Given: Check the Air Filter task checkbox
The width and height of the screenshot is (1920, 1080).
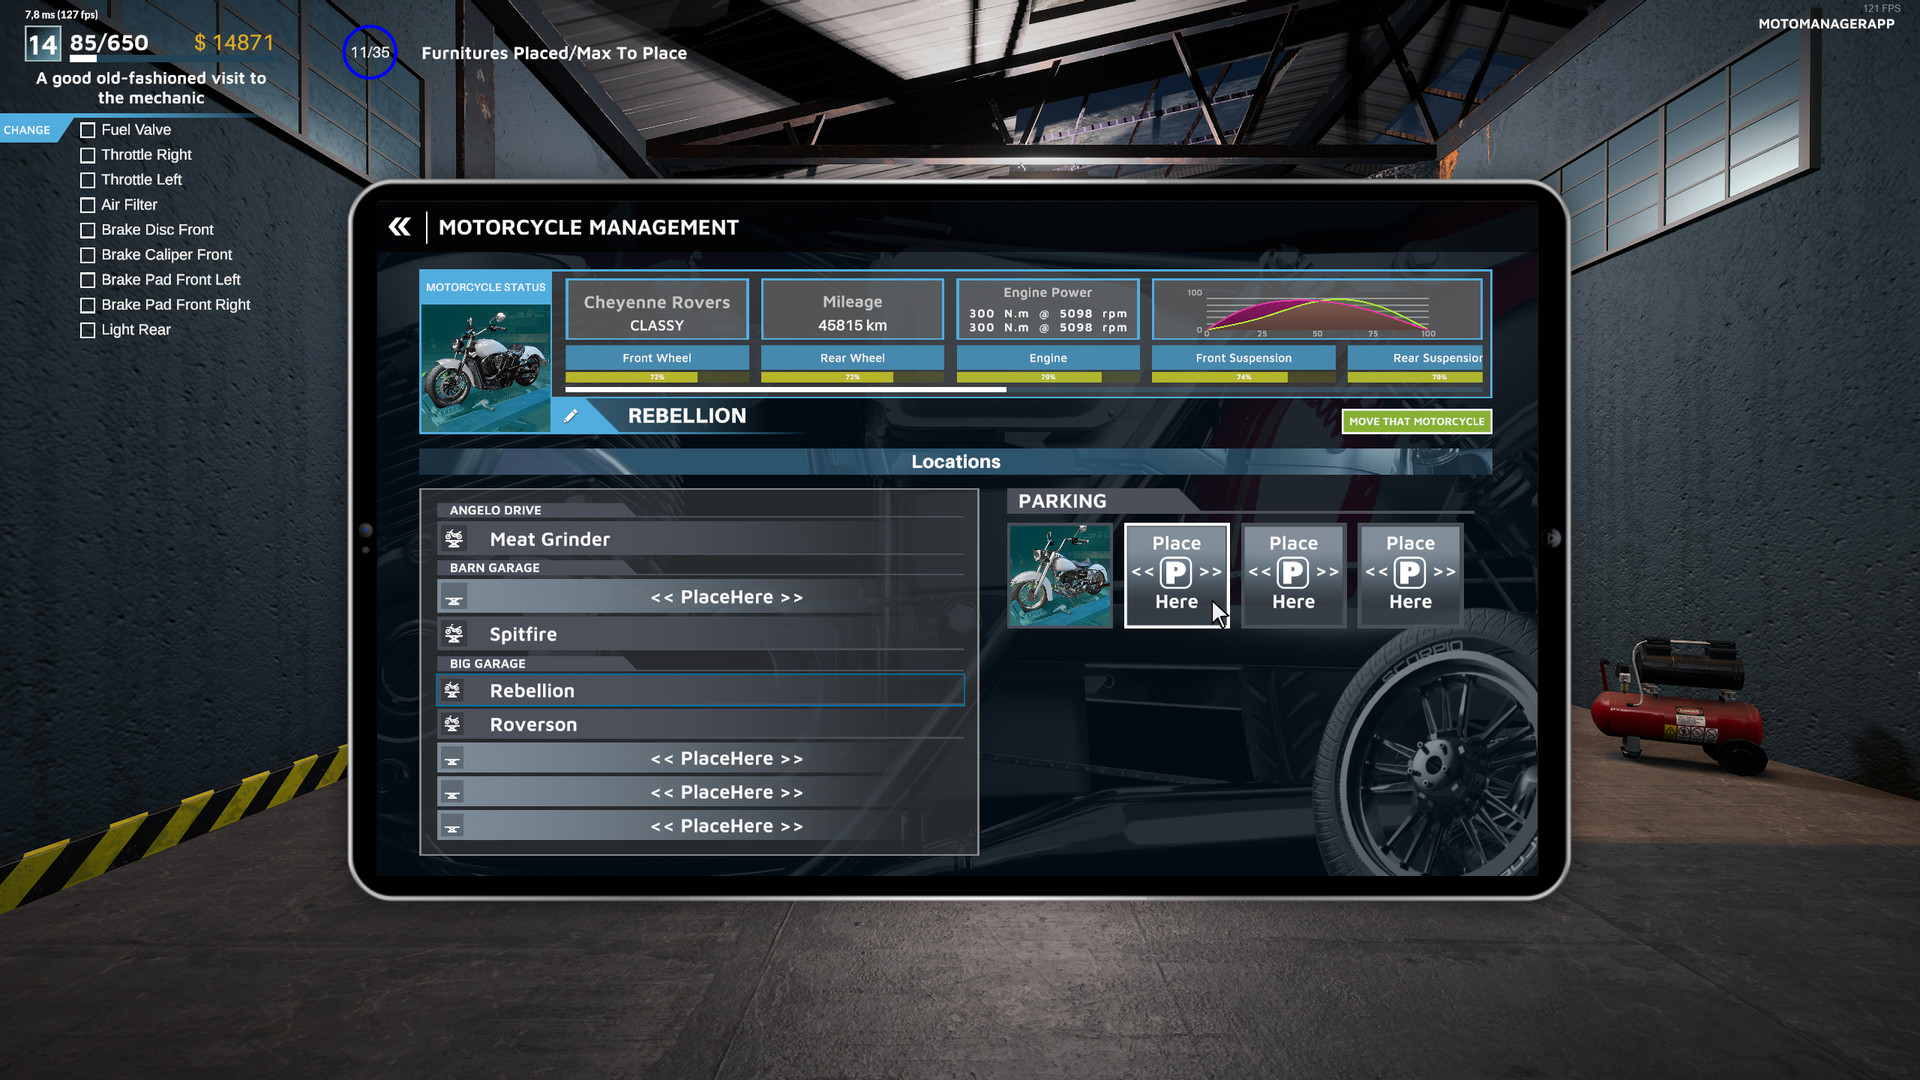Looking at the screenshot, I should (88, 205).
